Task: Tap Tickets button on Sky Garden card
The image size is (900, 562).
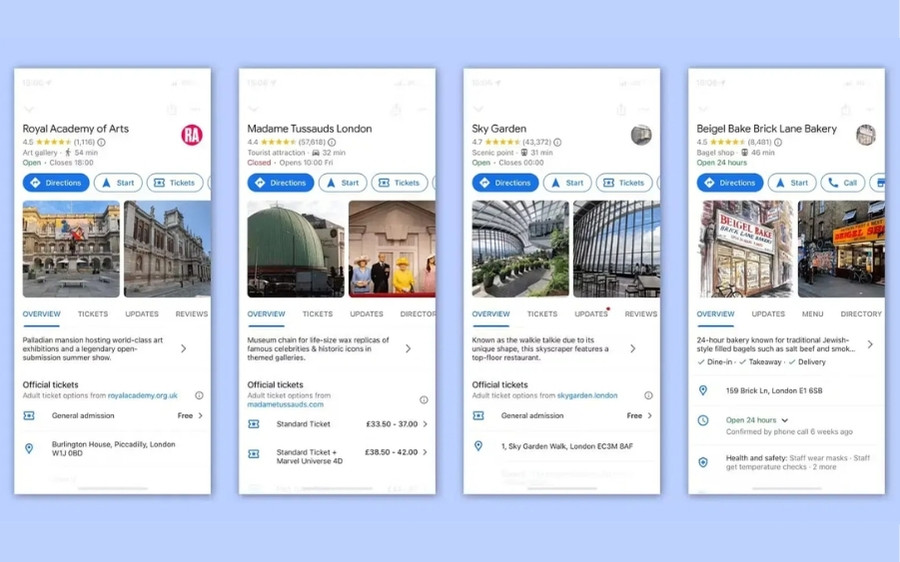Action: 624,183
